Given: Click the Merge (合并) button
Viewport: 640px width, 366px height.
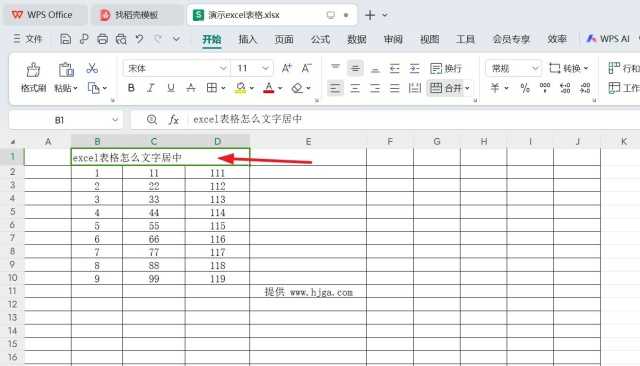Looking at the screenshot, I should click(x=446, y=88).
